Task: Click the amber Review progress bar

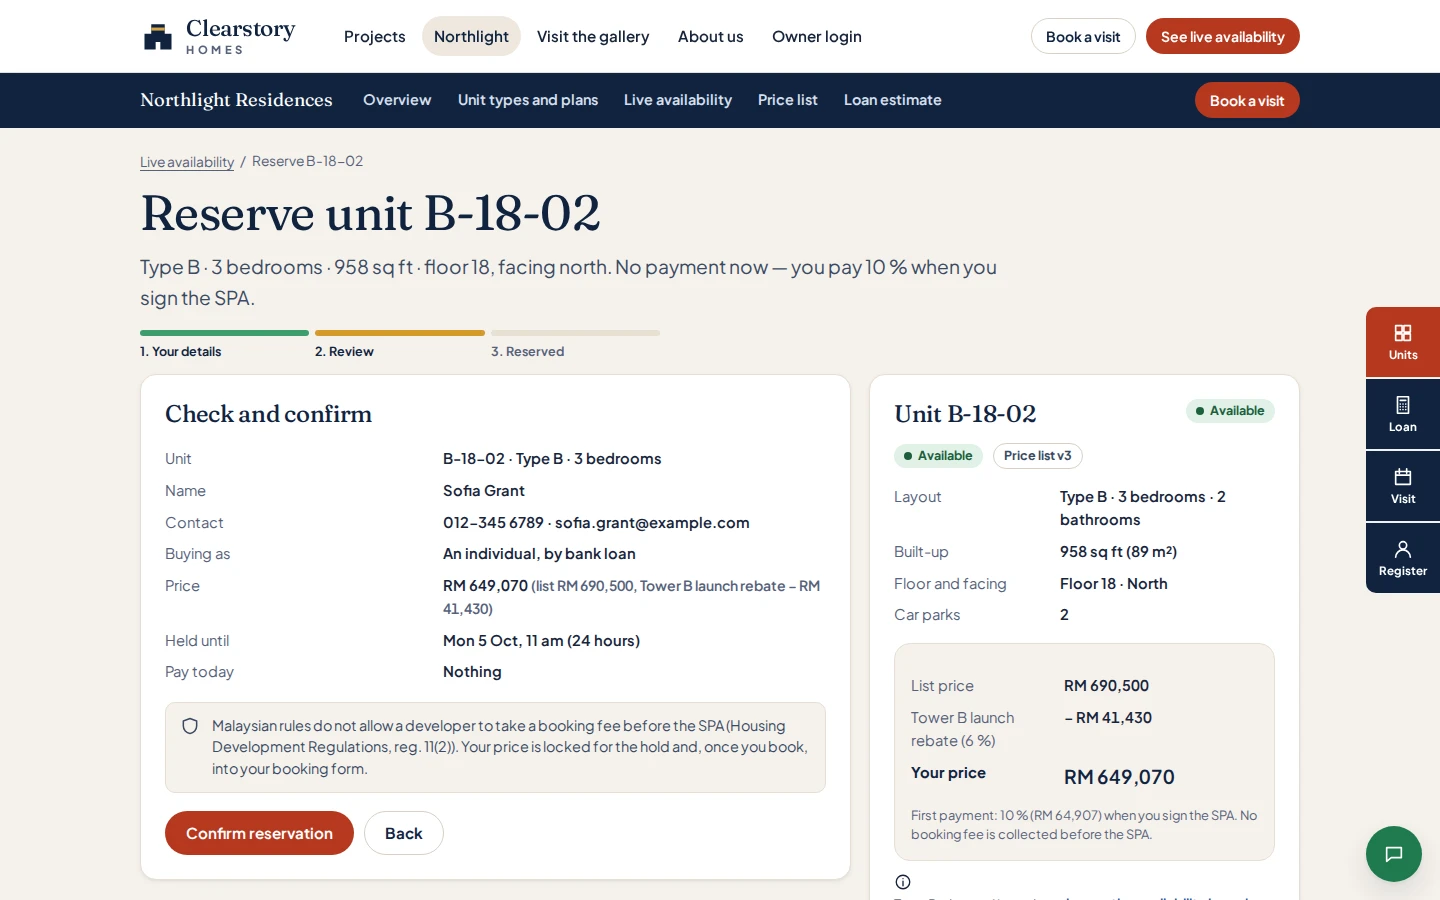Action: 400,333
